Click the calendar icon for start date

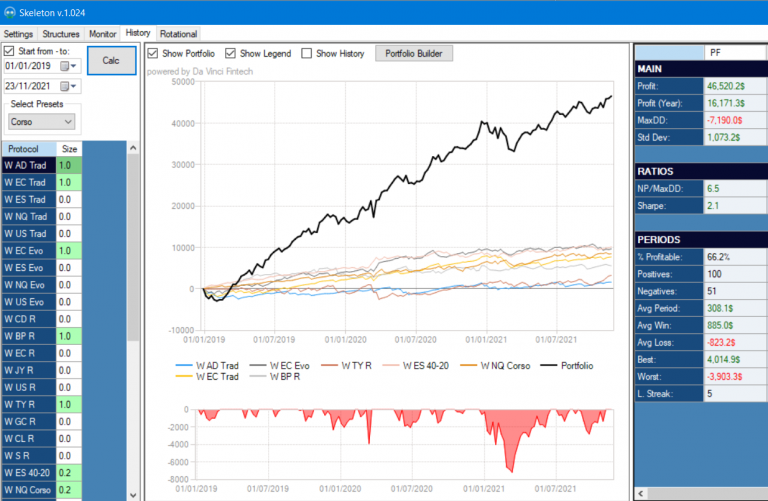click(x=65, y=67)
